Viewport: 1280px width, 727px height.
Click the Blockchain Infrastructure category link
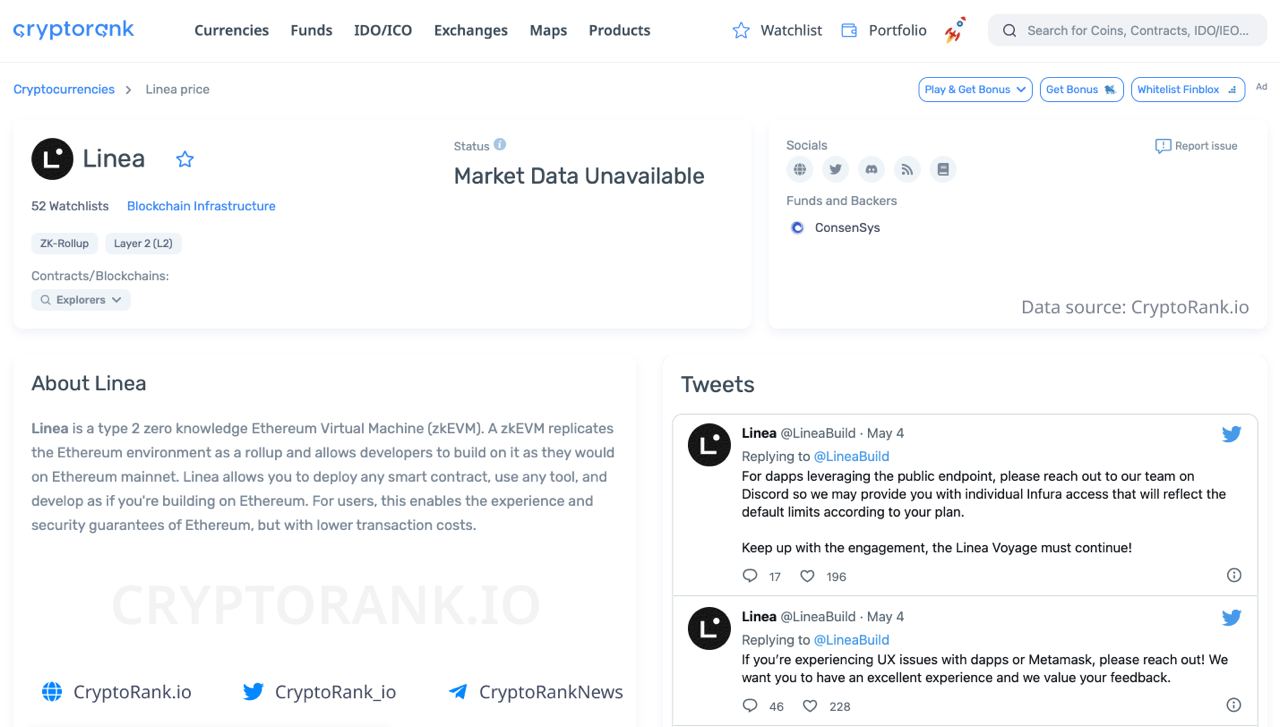click(x=201, y=206)
